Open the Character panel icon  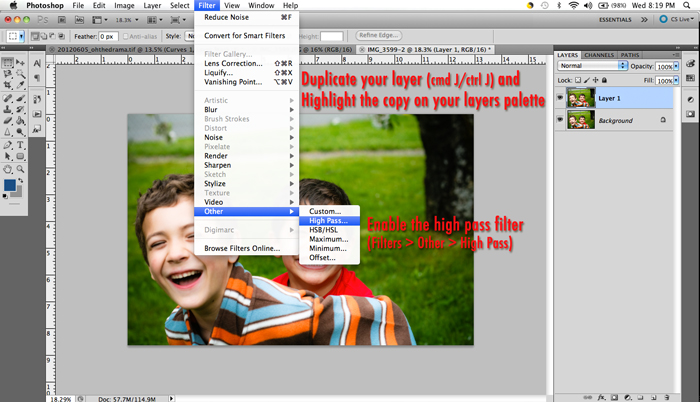tap(37, 63)
